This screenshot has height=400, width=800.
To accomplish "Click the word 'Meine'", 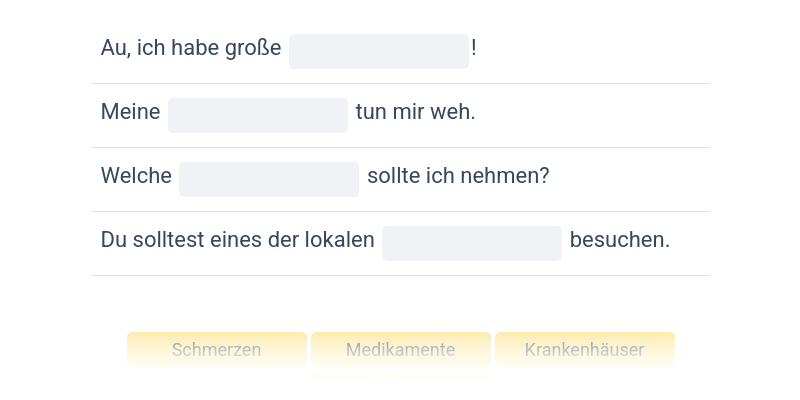I will click(130, 112).
